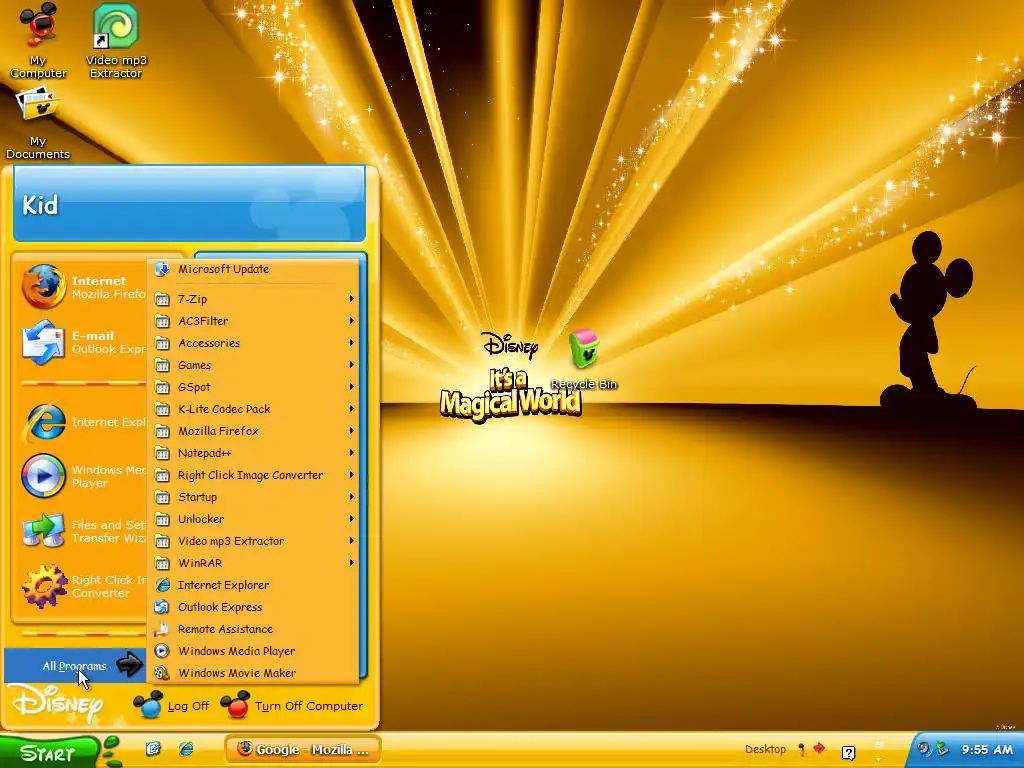Select Mozilla Firefox folder label in list
This screenshot has width=1024, height=768.
(218, 431)
